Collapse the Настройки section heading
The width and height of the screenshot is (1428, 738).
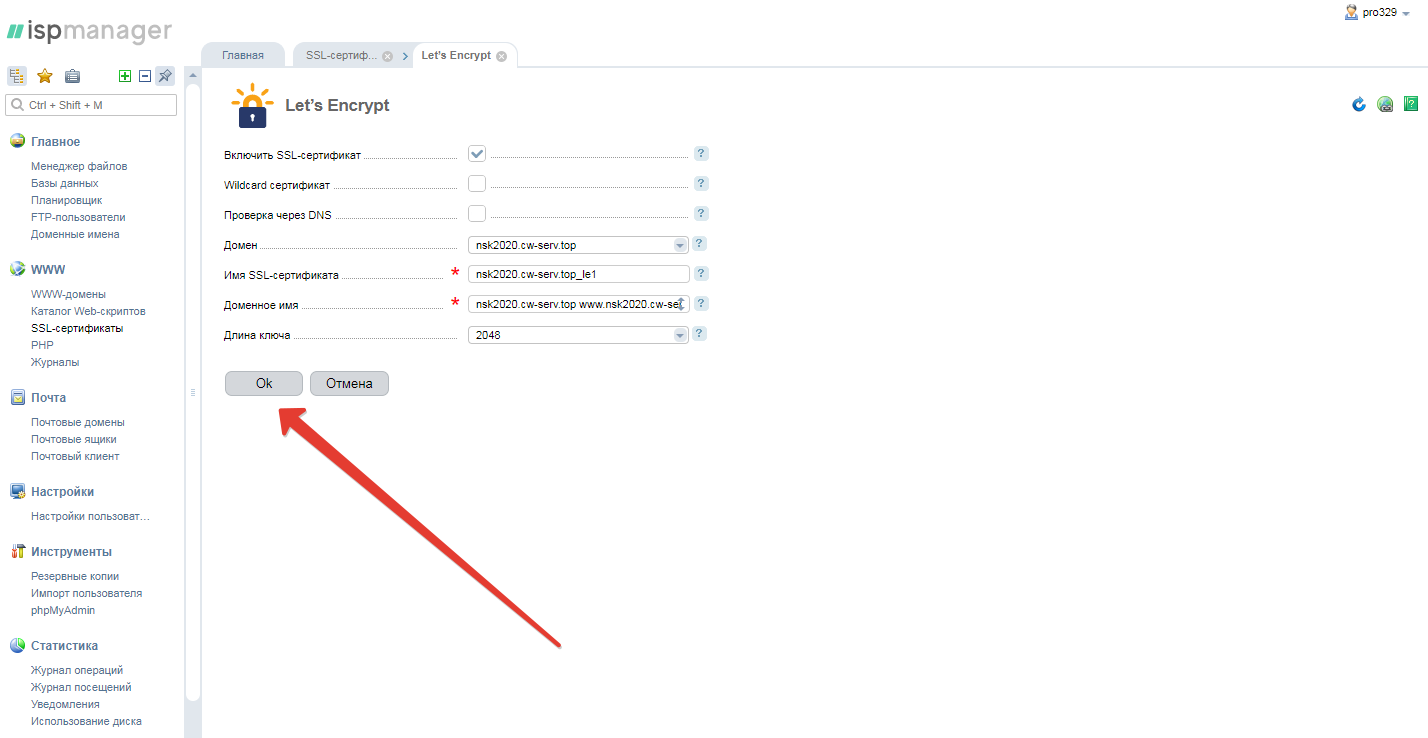pos(62,492)
